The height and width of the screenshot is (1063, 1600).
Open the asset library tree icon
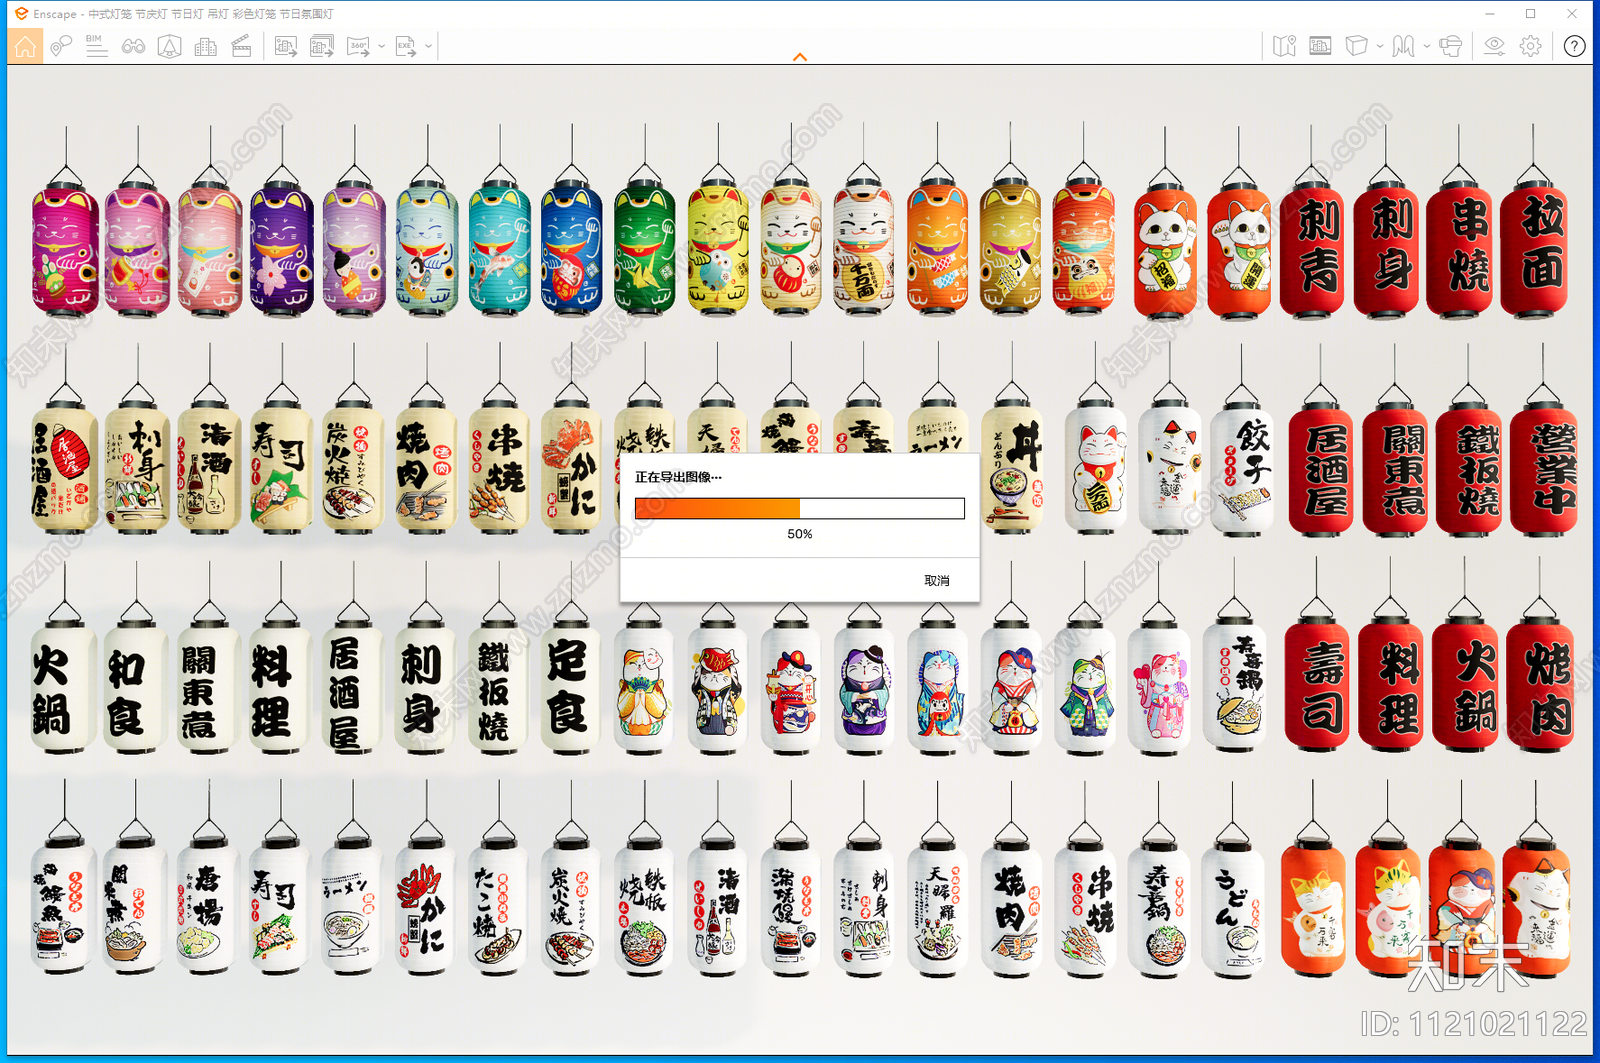pyautogui.click(x=169, y=46)
